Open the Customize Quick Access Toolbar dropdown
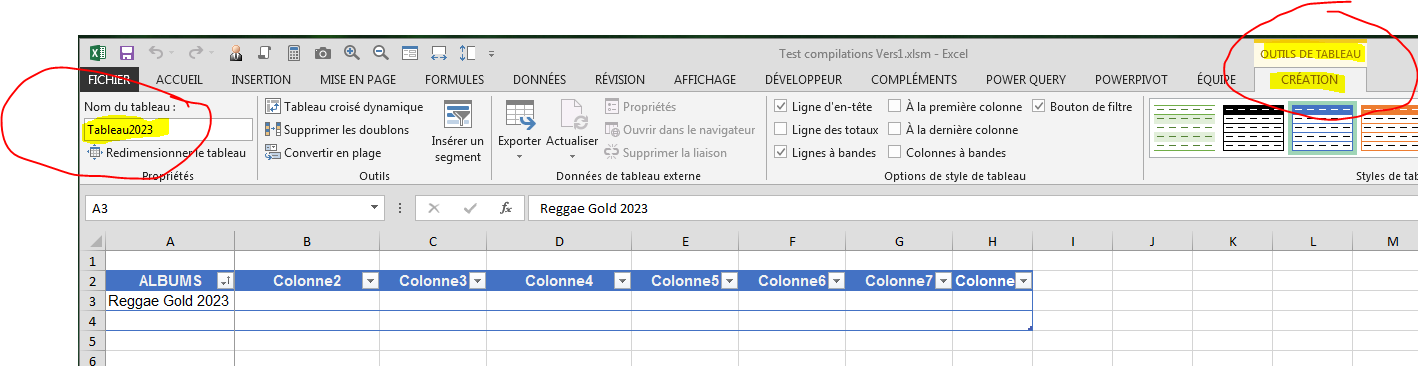 point(492,54)
